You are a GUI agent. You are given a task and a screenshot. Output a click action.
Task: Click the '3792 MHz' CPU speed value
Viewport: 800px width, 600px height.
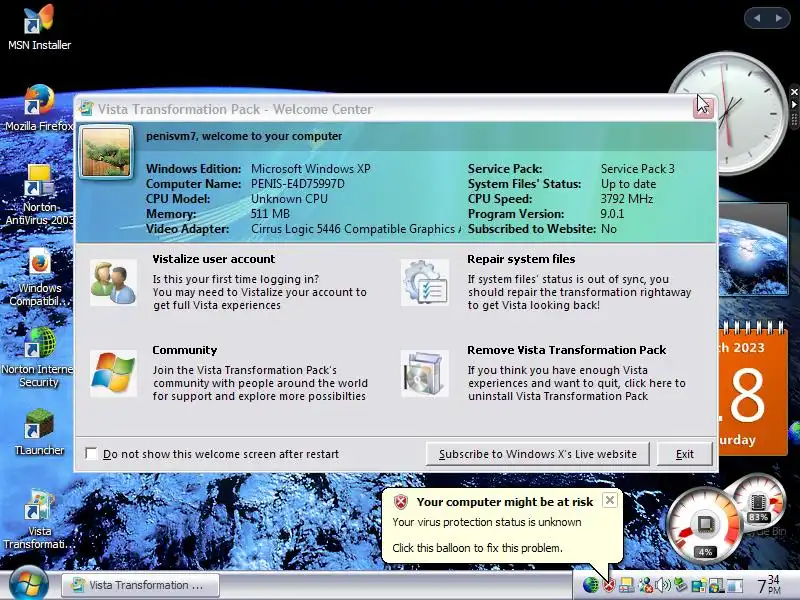(627, 199)
